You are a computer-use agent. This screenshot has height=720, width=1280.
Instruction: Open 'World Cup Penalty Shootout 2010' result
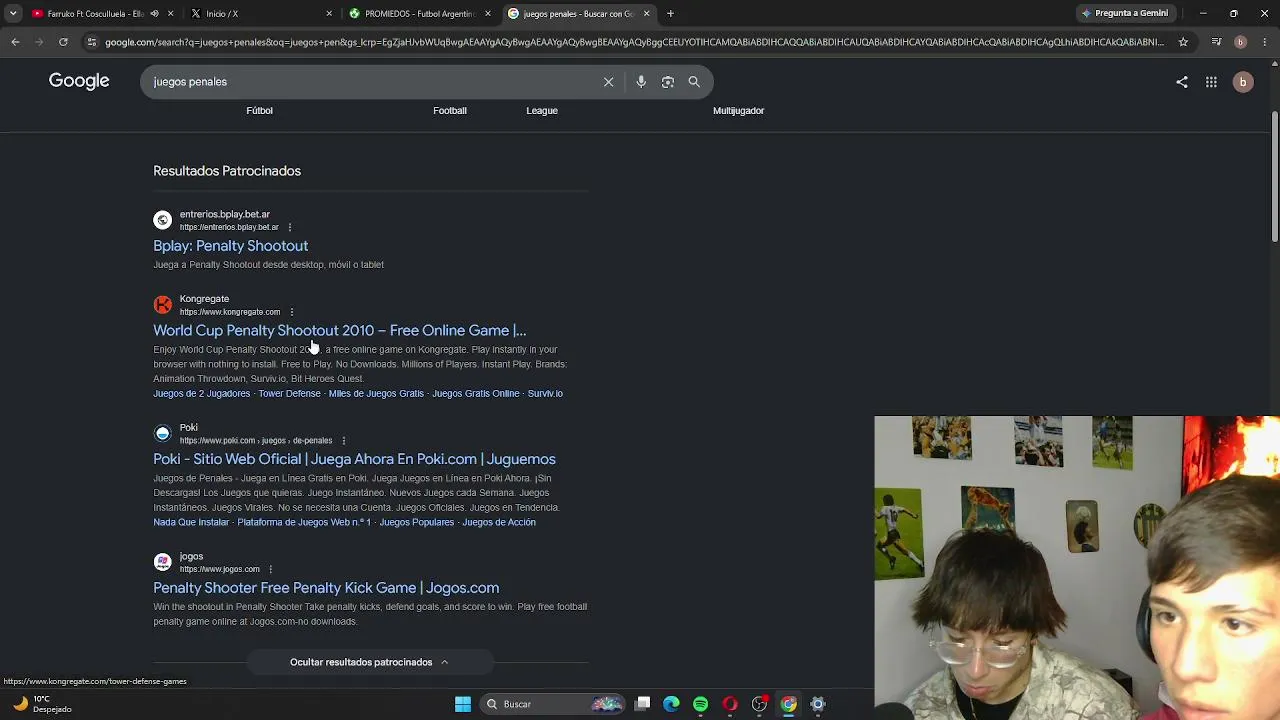pyautogui.click(x=339, y=331)
